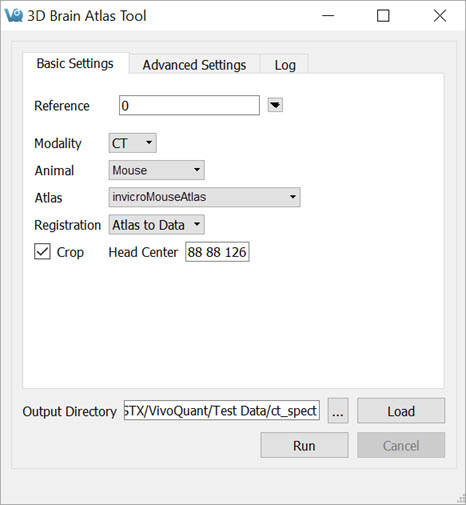Click the Output Directory label text
Viewport: 466px width, 505px height.
point(70,411)
